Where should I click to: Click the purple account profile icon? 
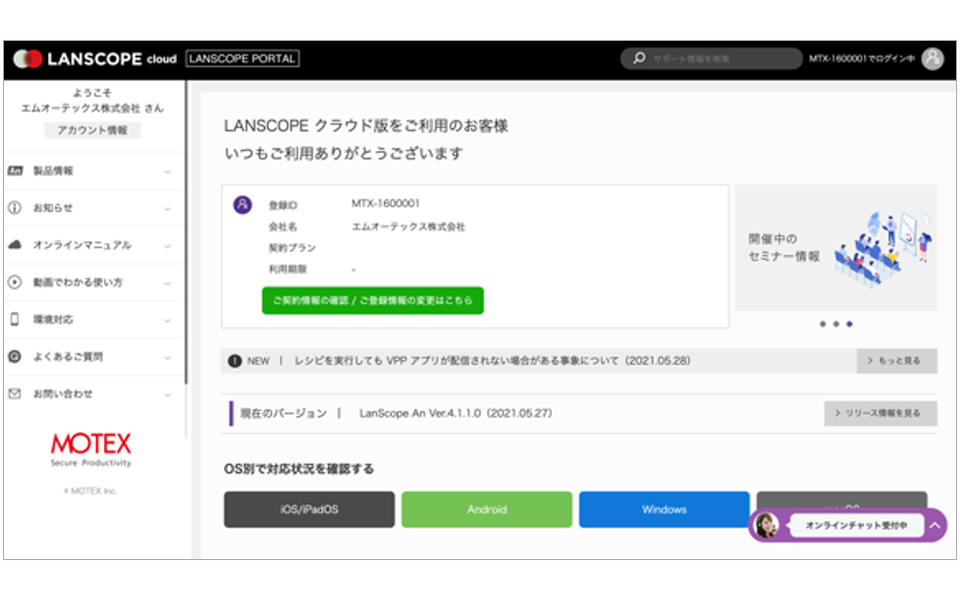coord(242,204)
